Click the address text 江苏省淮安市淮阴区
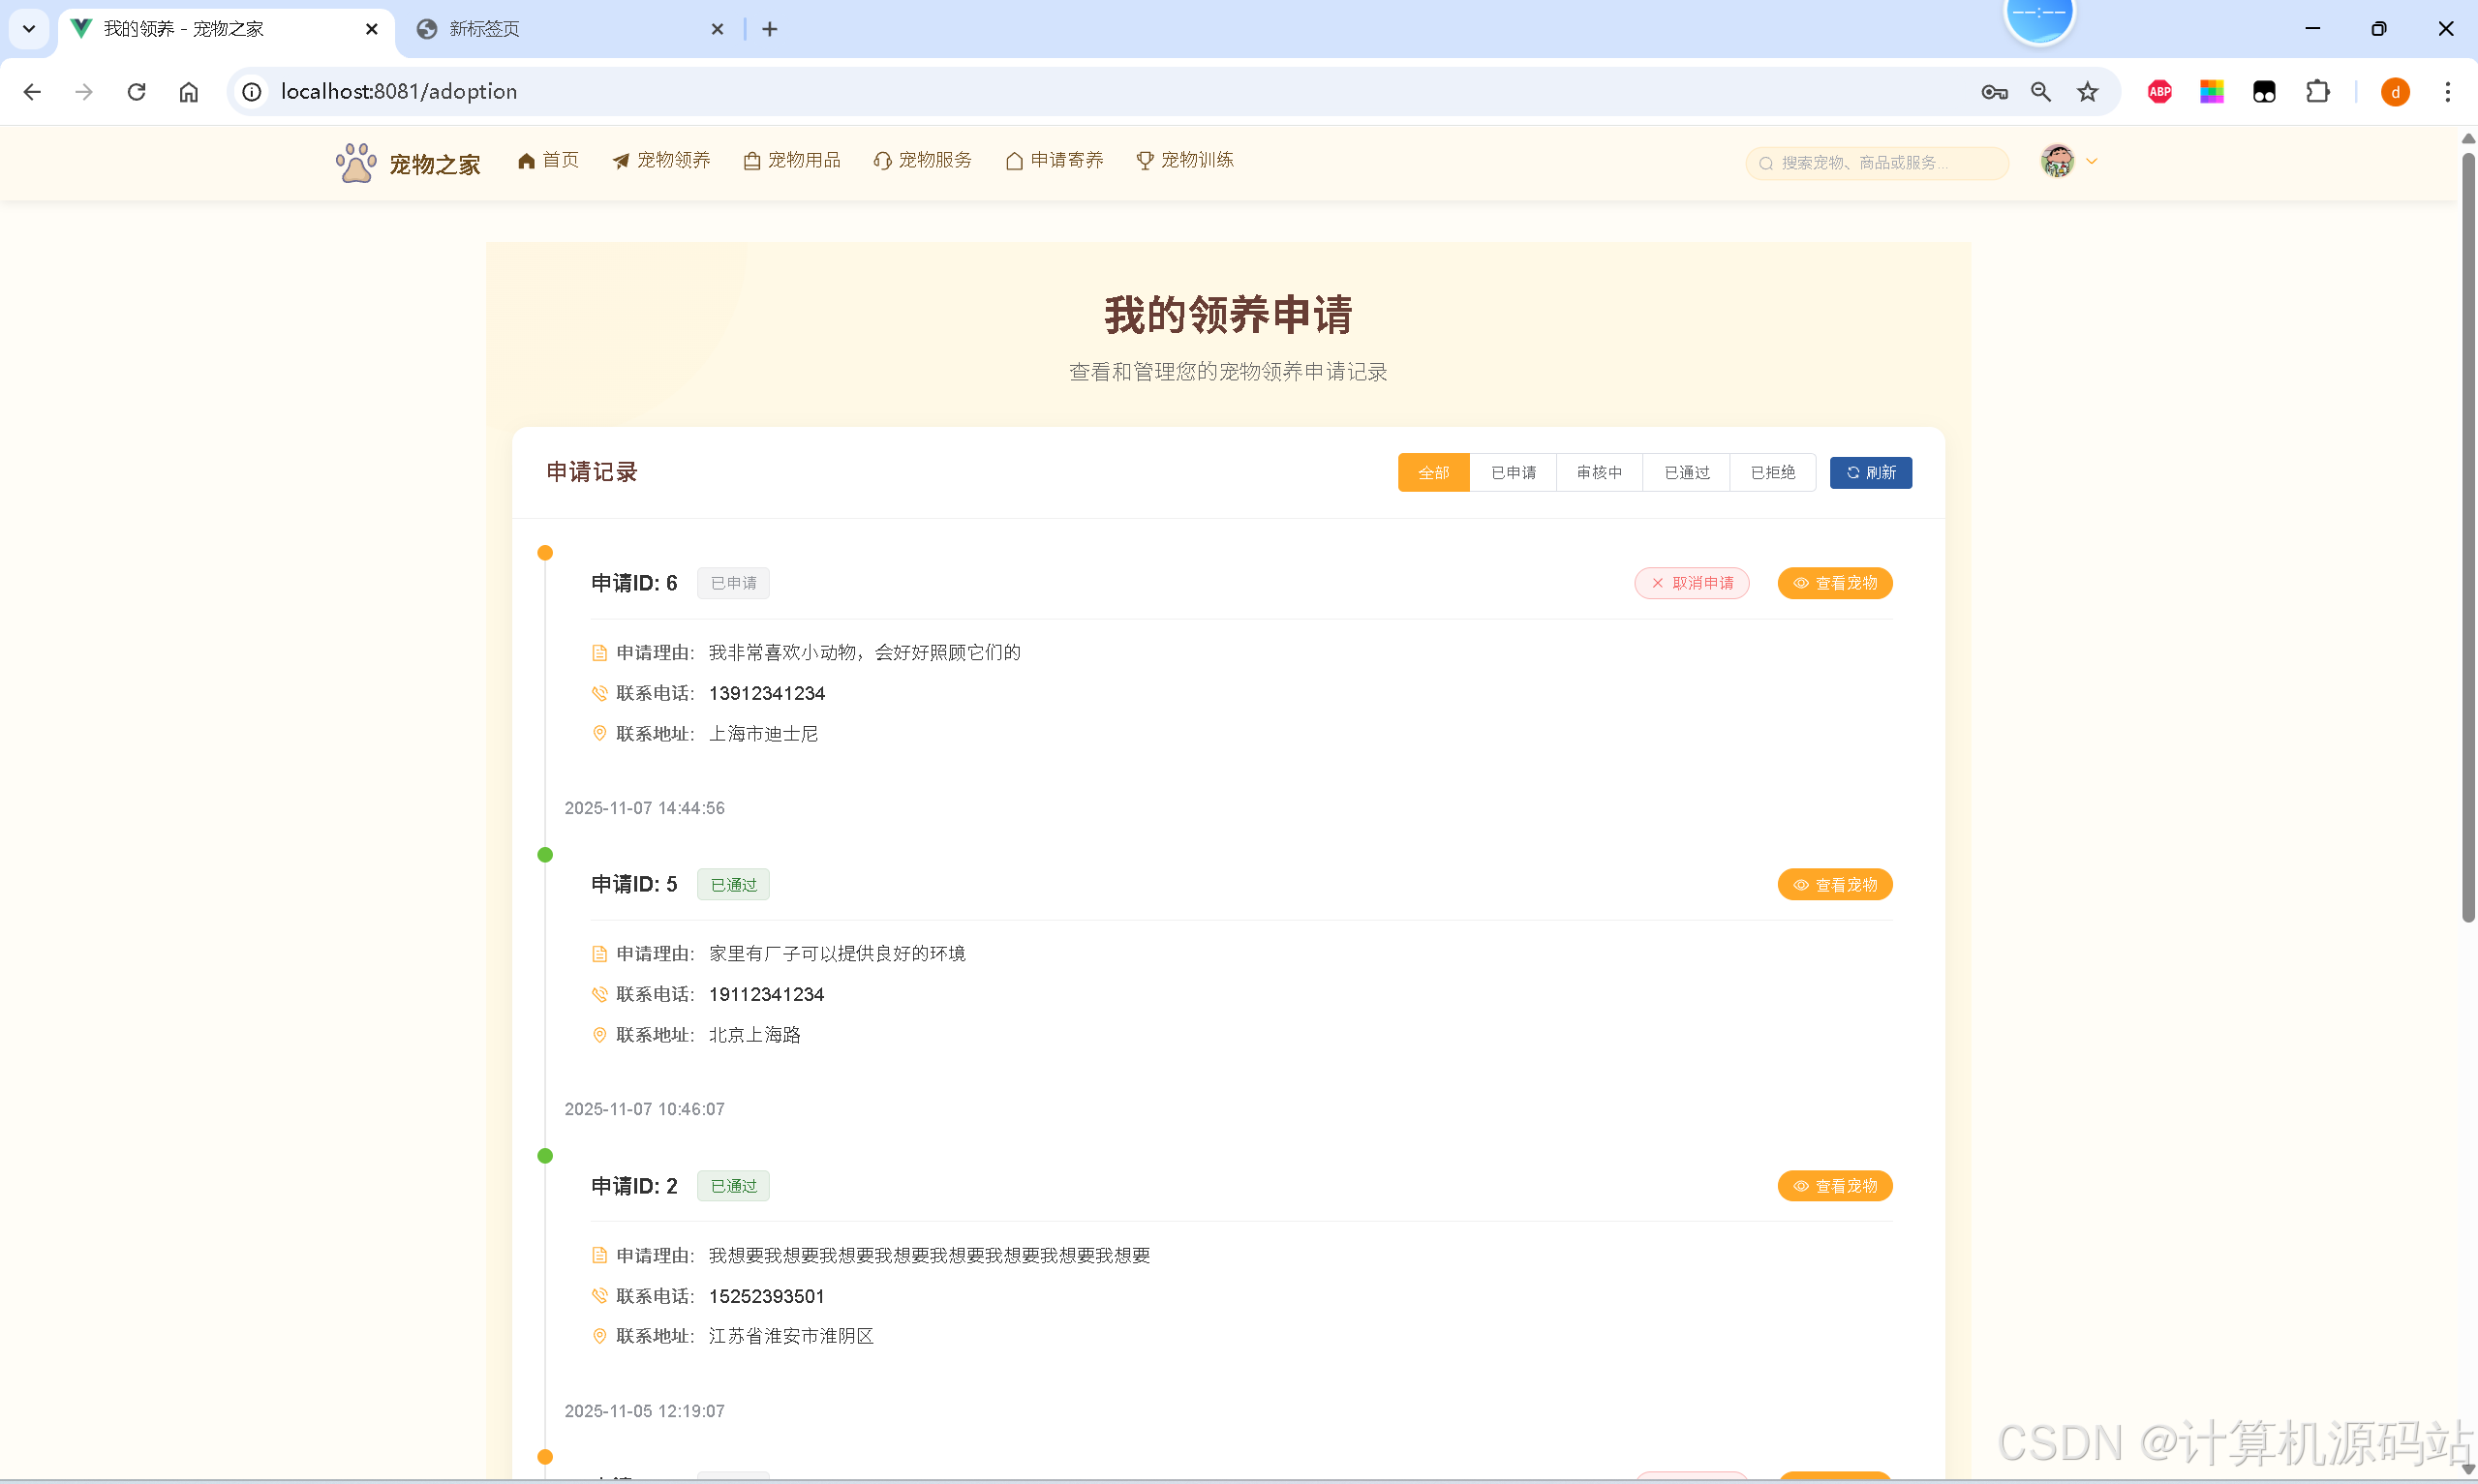This screenshot has height=1484, width=2478. pos(791,1336)
